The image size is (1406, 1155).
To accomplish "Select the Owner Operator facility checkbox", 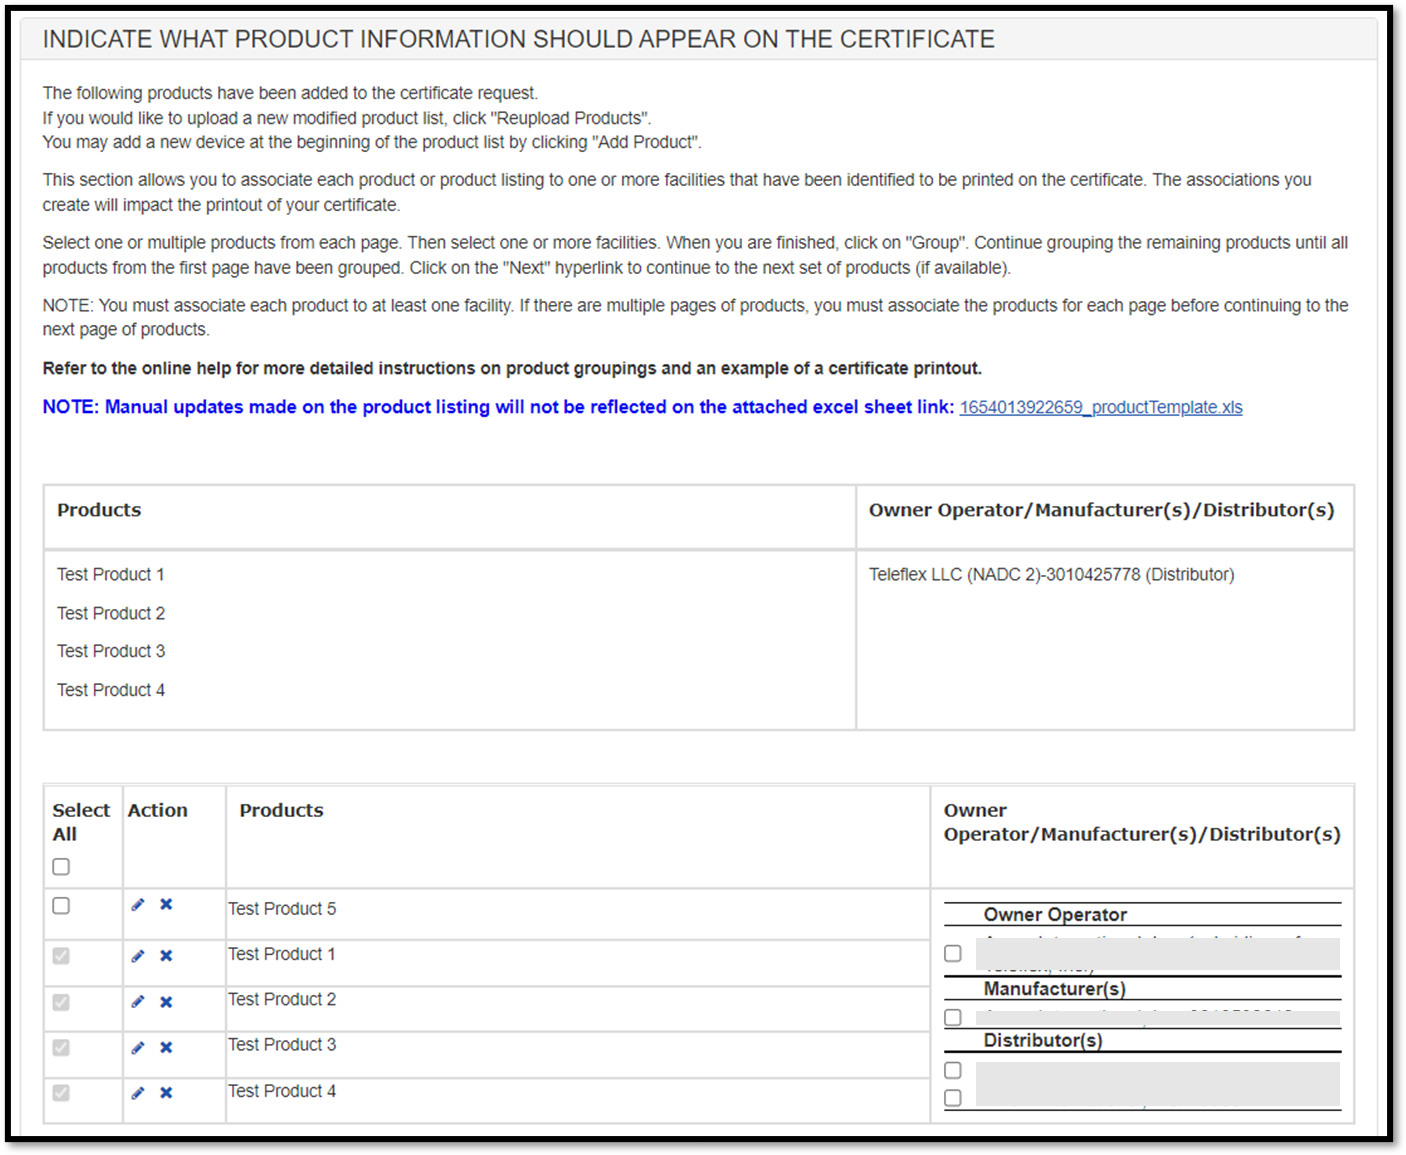I will point(953,954).
